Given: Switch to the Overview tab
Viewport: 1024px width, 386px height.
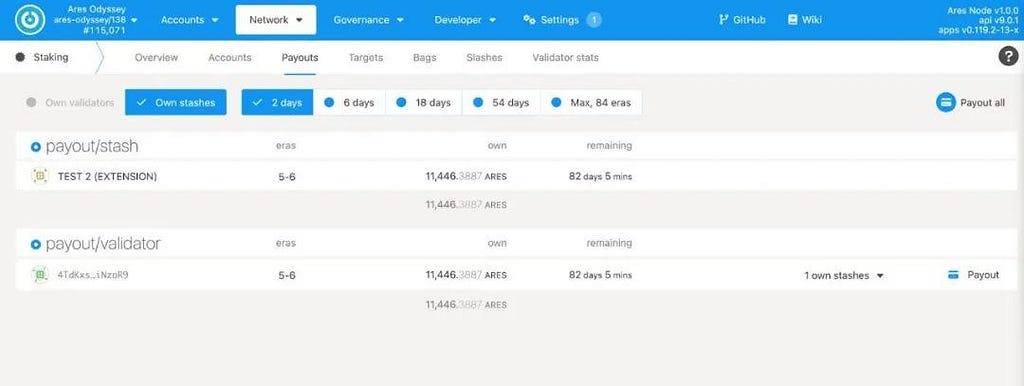Looking at the screenshot, I should pos(156,57).
